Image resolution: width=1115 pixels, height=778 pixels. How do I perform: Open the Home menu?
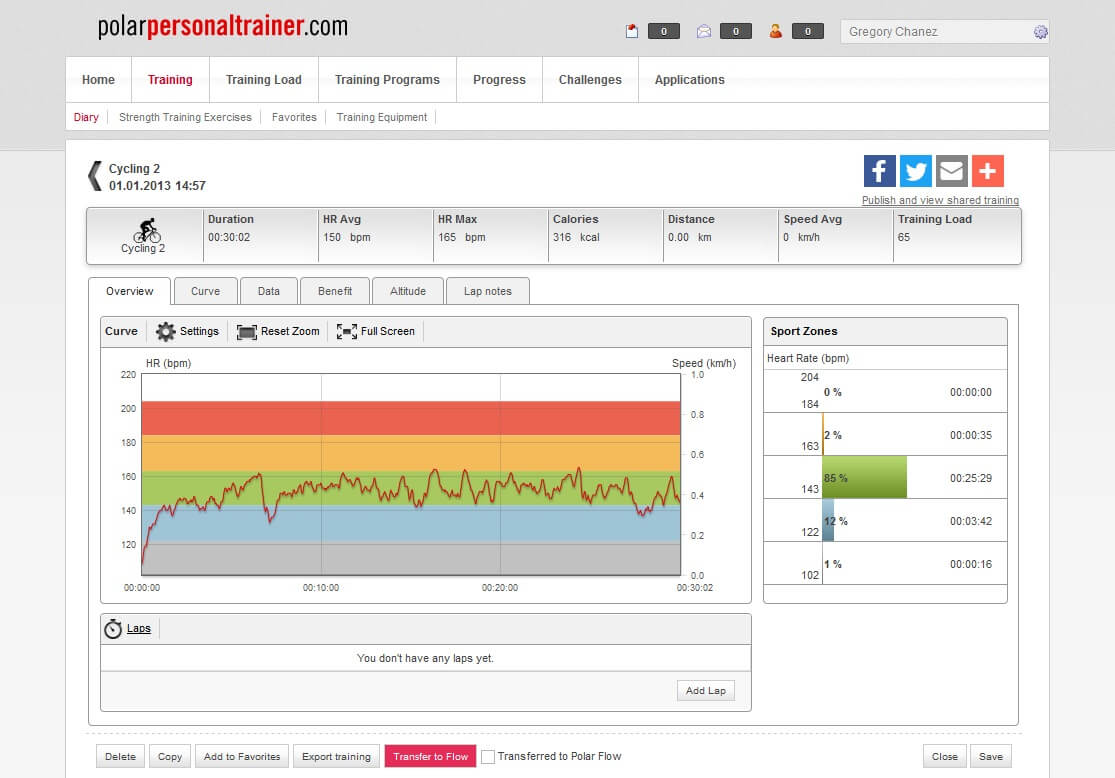[98, 80]
